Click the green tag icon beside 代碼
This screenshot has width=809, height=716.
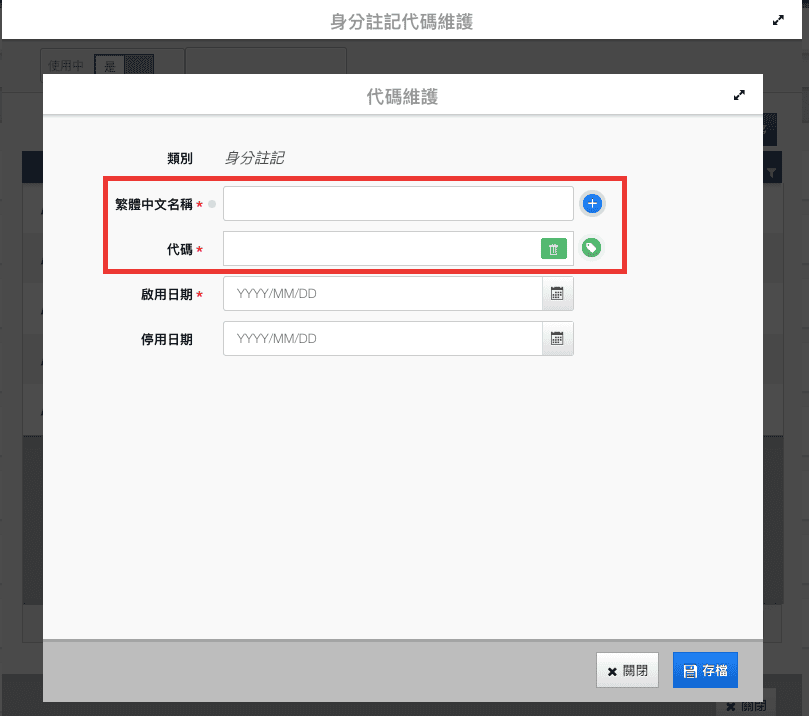coord(592,248)
